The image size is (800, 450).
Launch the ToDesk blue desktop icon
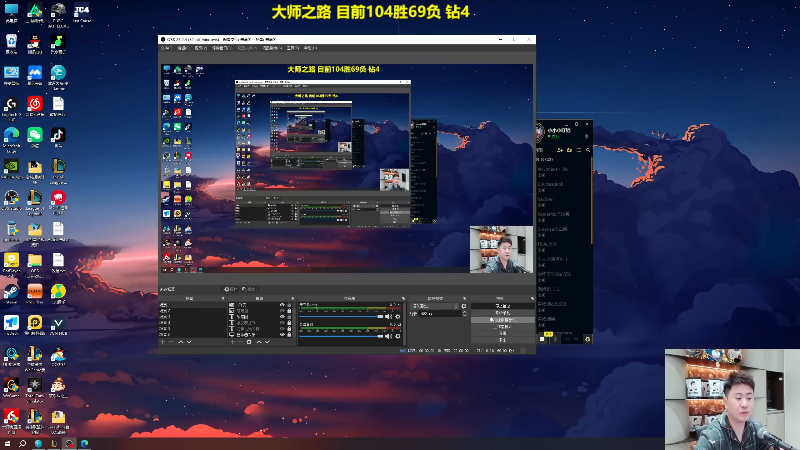11,322
